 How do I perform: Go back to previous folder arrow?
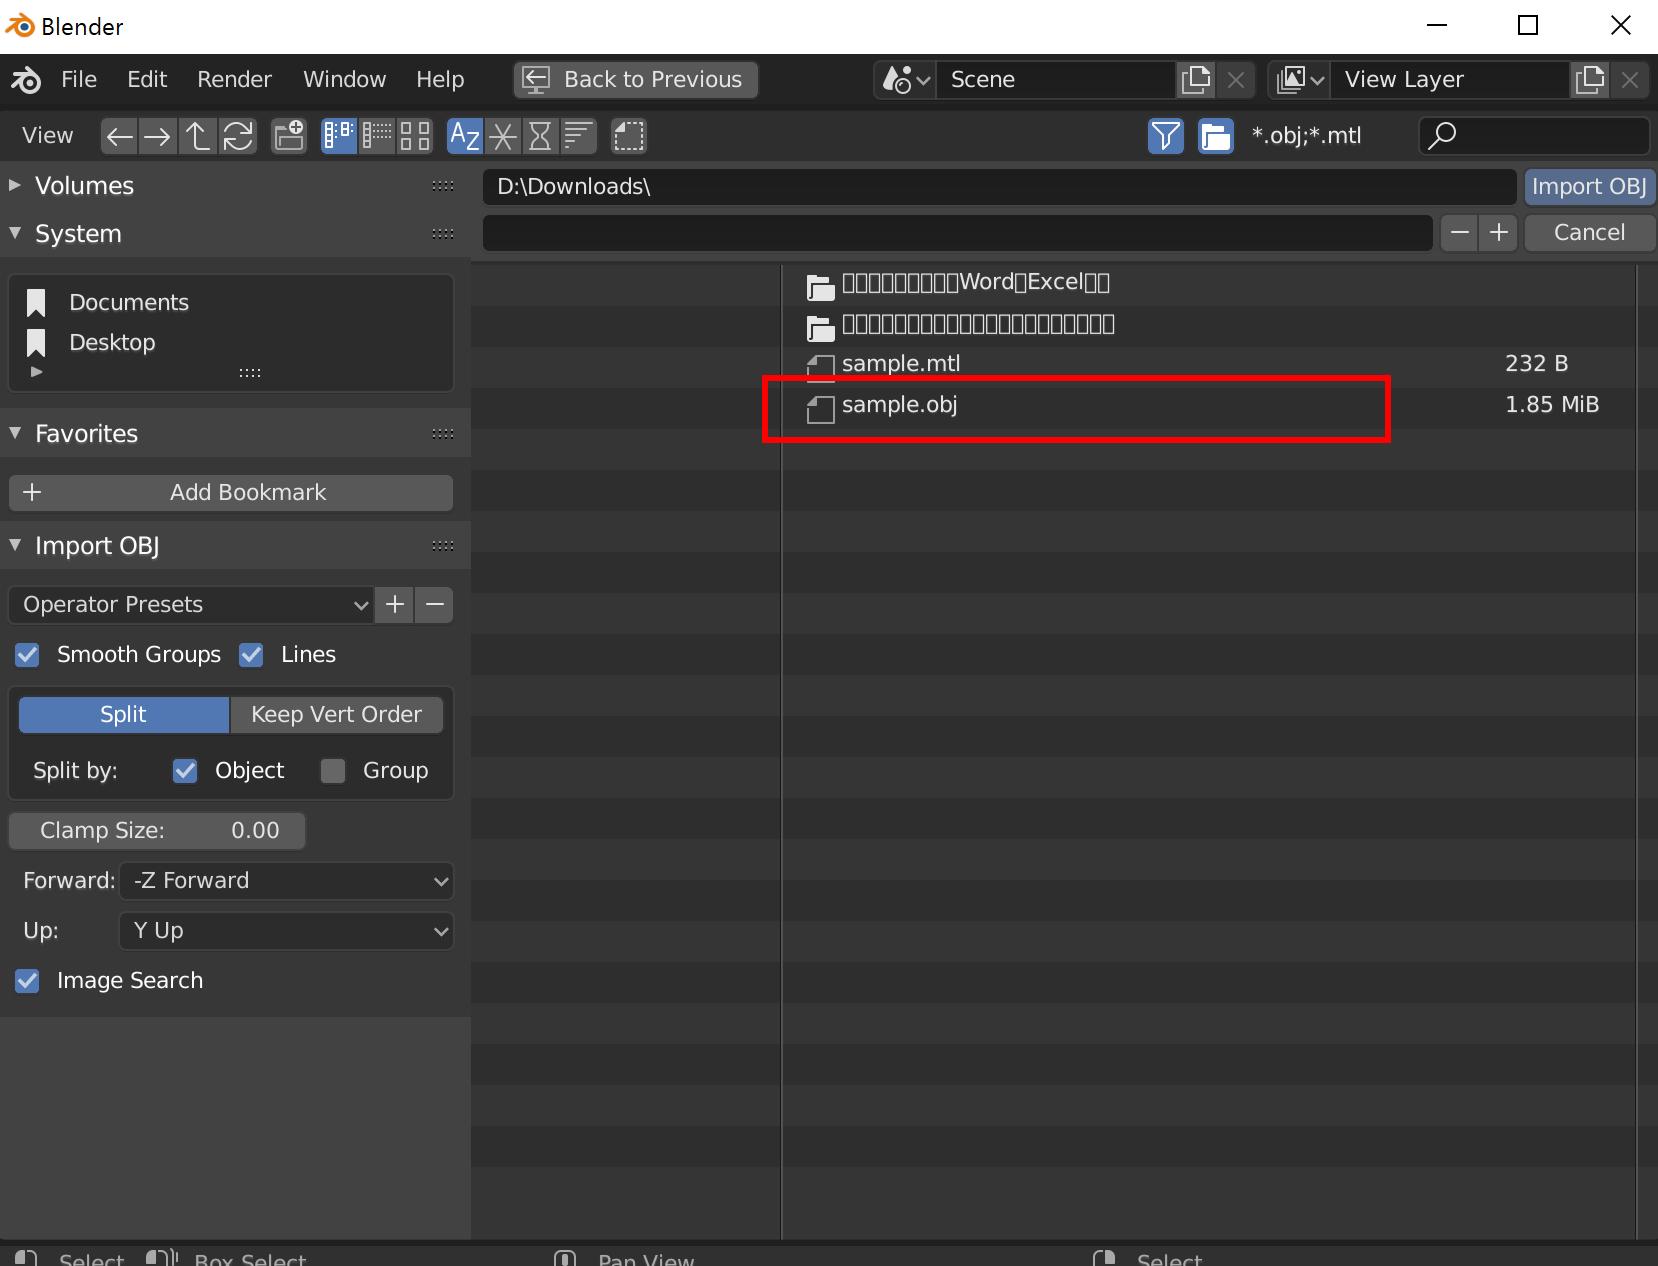click(x=119, y=136)
